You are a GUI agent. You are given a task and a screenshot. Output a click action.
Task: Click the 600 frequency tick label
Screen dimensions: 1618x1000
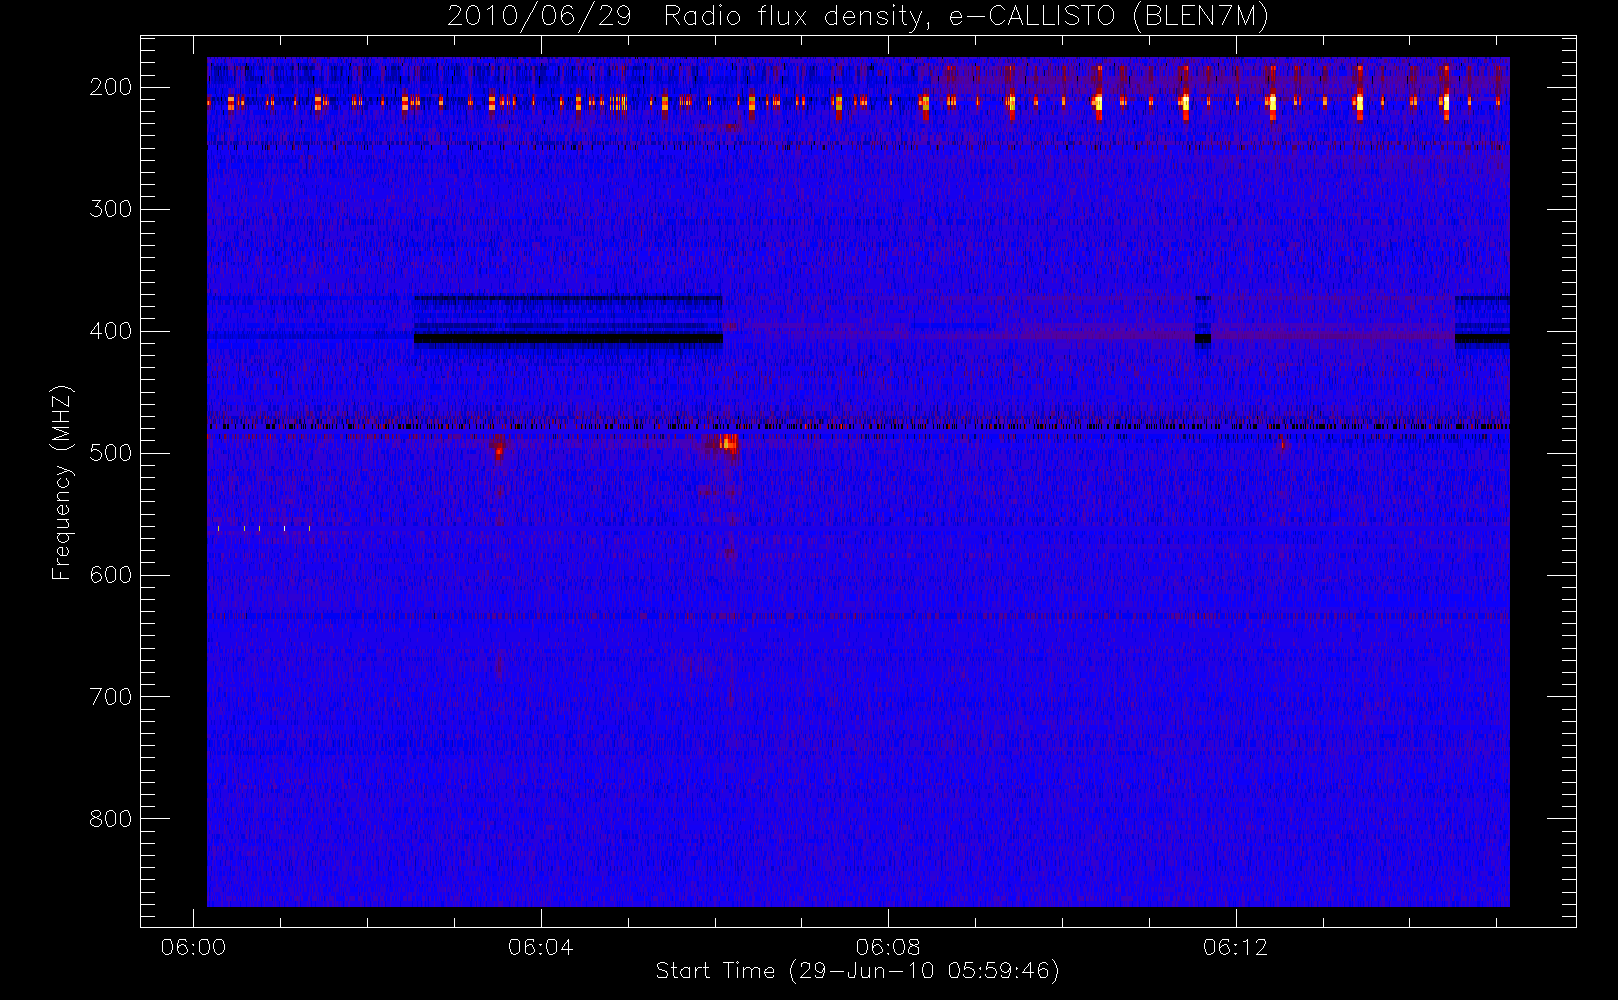tap(111, 575)
